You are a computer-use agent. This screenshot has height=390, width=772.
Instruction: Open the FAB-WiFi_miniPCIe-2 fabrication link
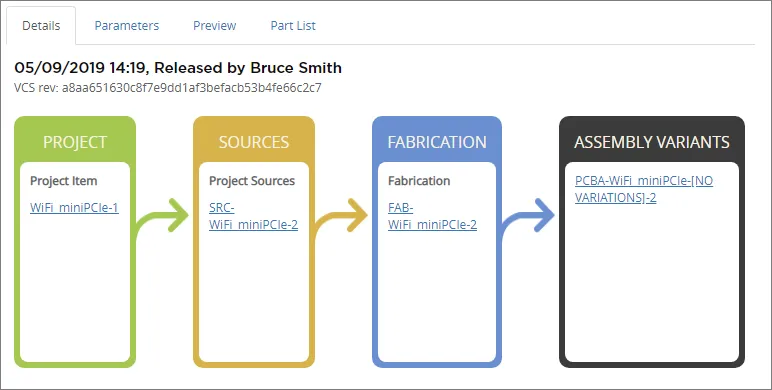coord(432,216)
